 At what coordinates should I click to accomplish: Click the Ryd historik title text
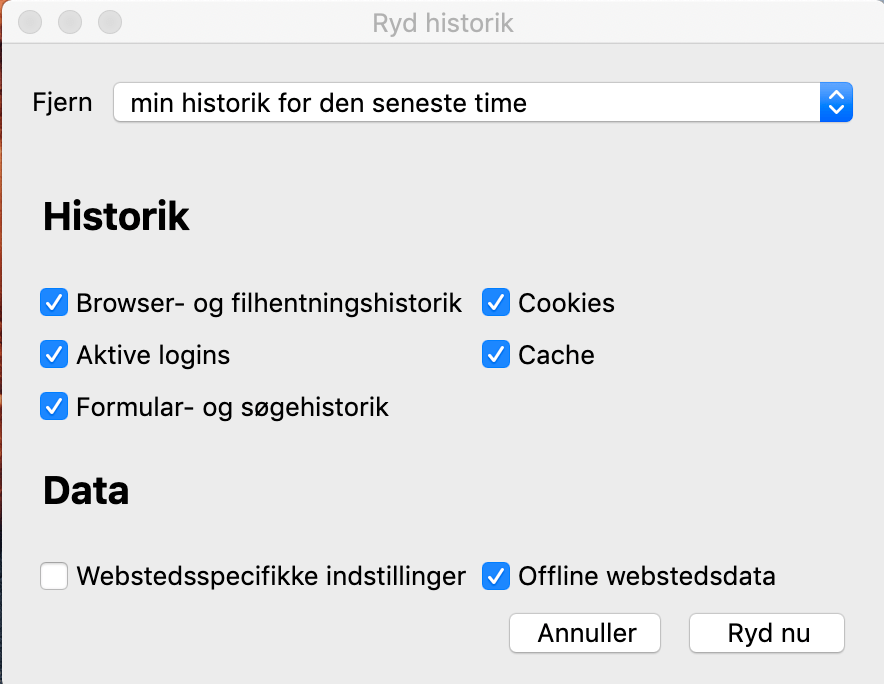point(442,23)
